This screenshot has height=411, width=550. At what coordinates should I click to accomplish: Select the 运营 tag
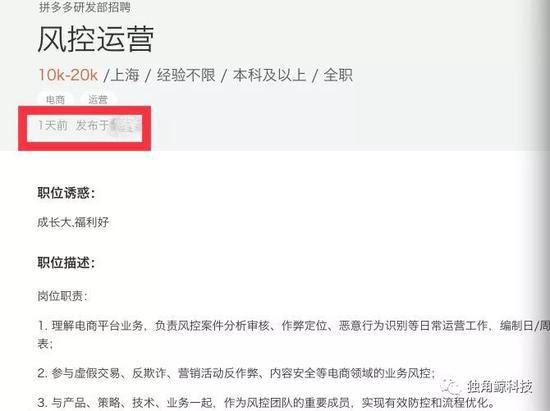click(x=98, y=100)
